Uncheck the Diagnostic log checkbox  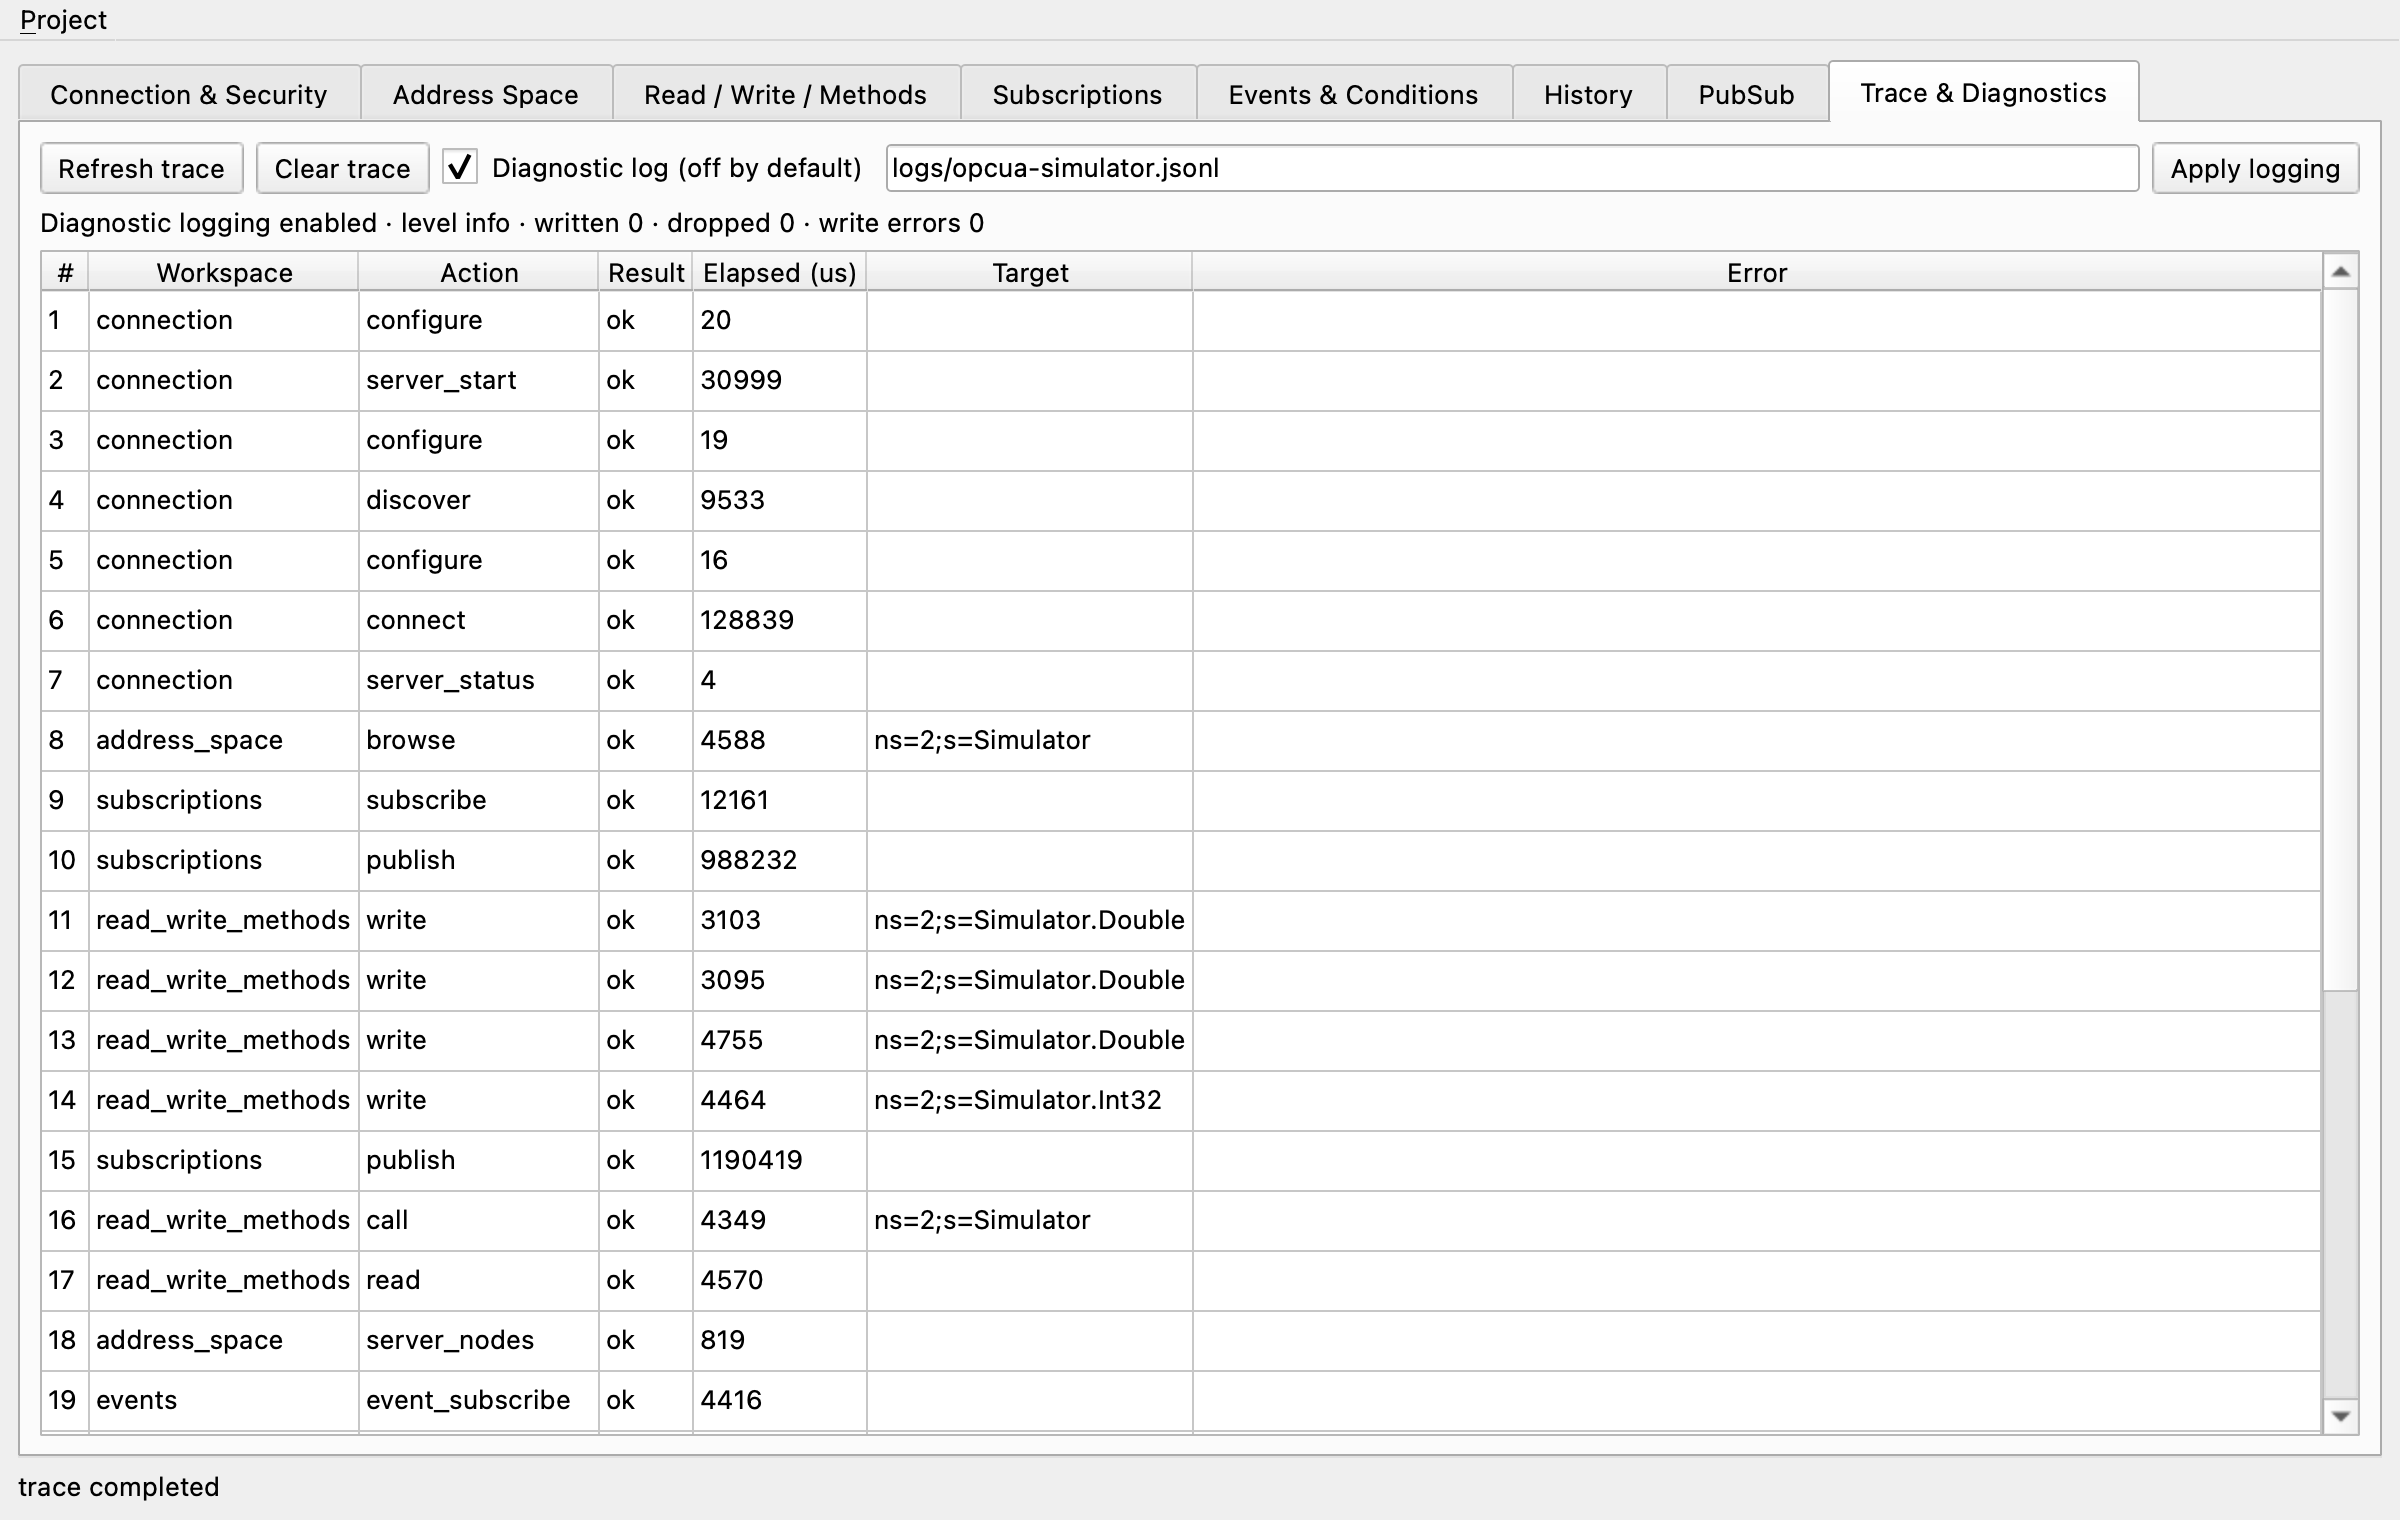[460, 167]
